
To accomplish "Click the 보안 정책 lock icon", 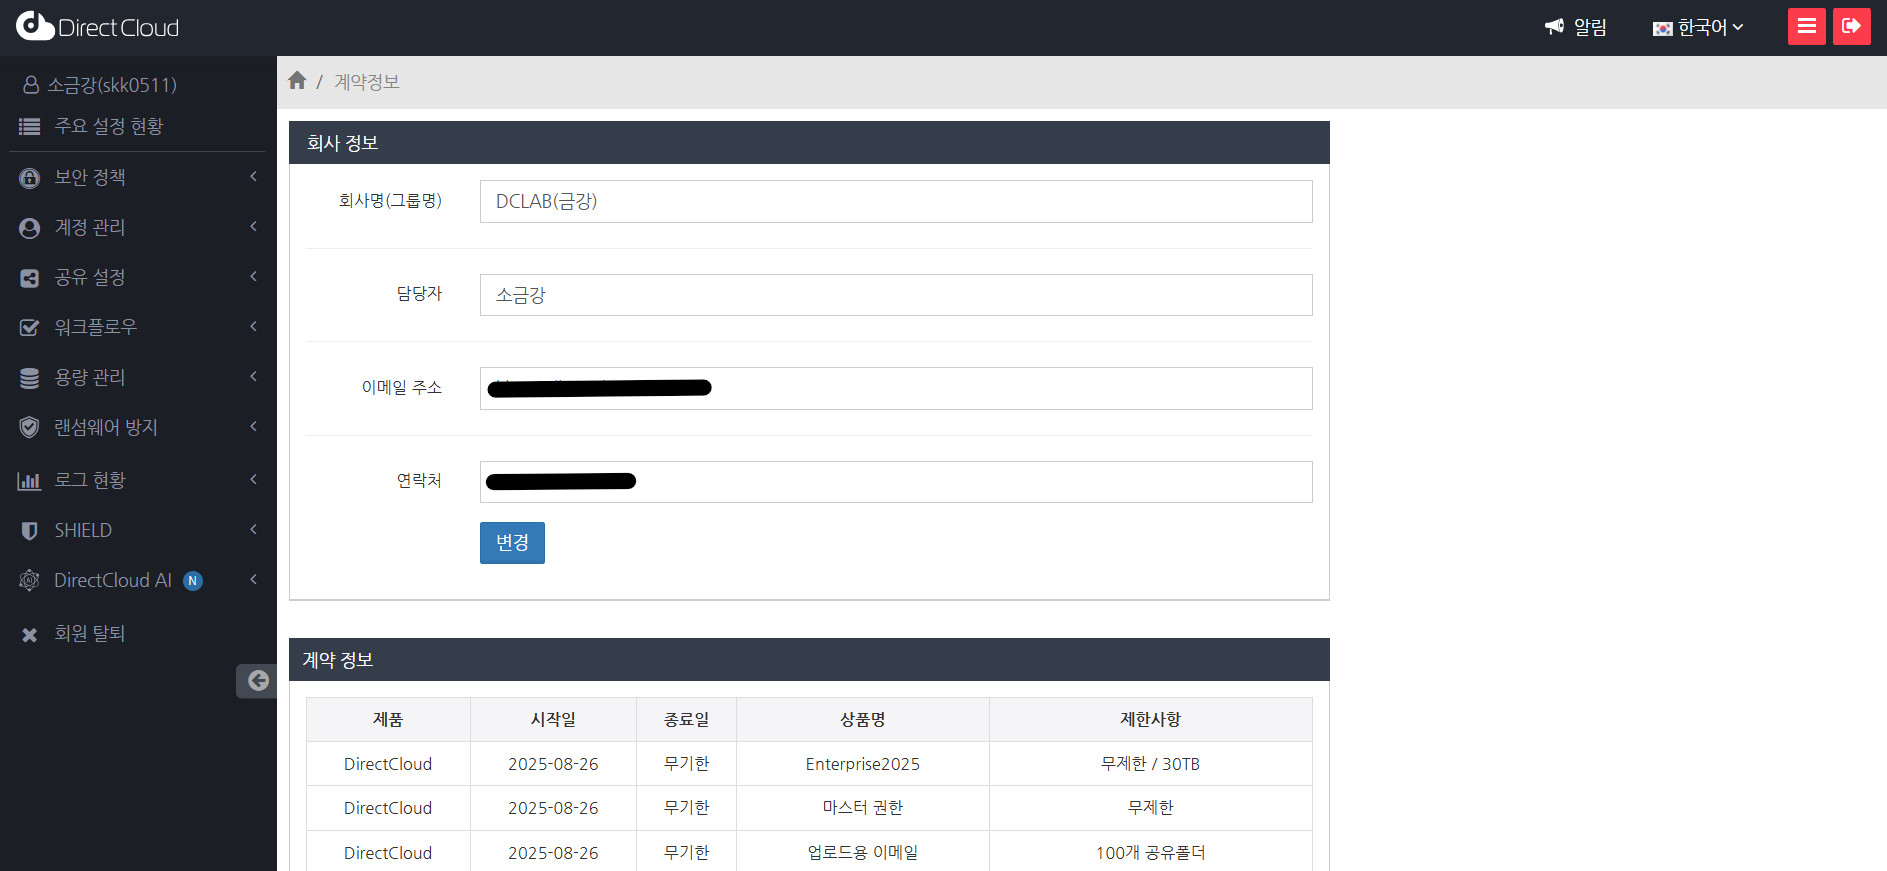I will (x=30, y=178).
